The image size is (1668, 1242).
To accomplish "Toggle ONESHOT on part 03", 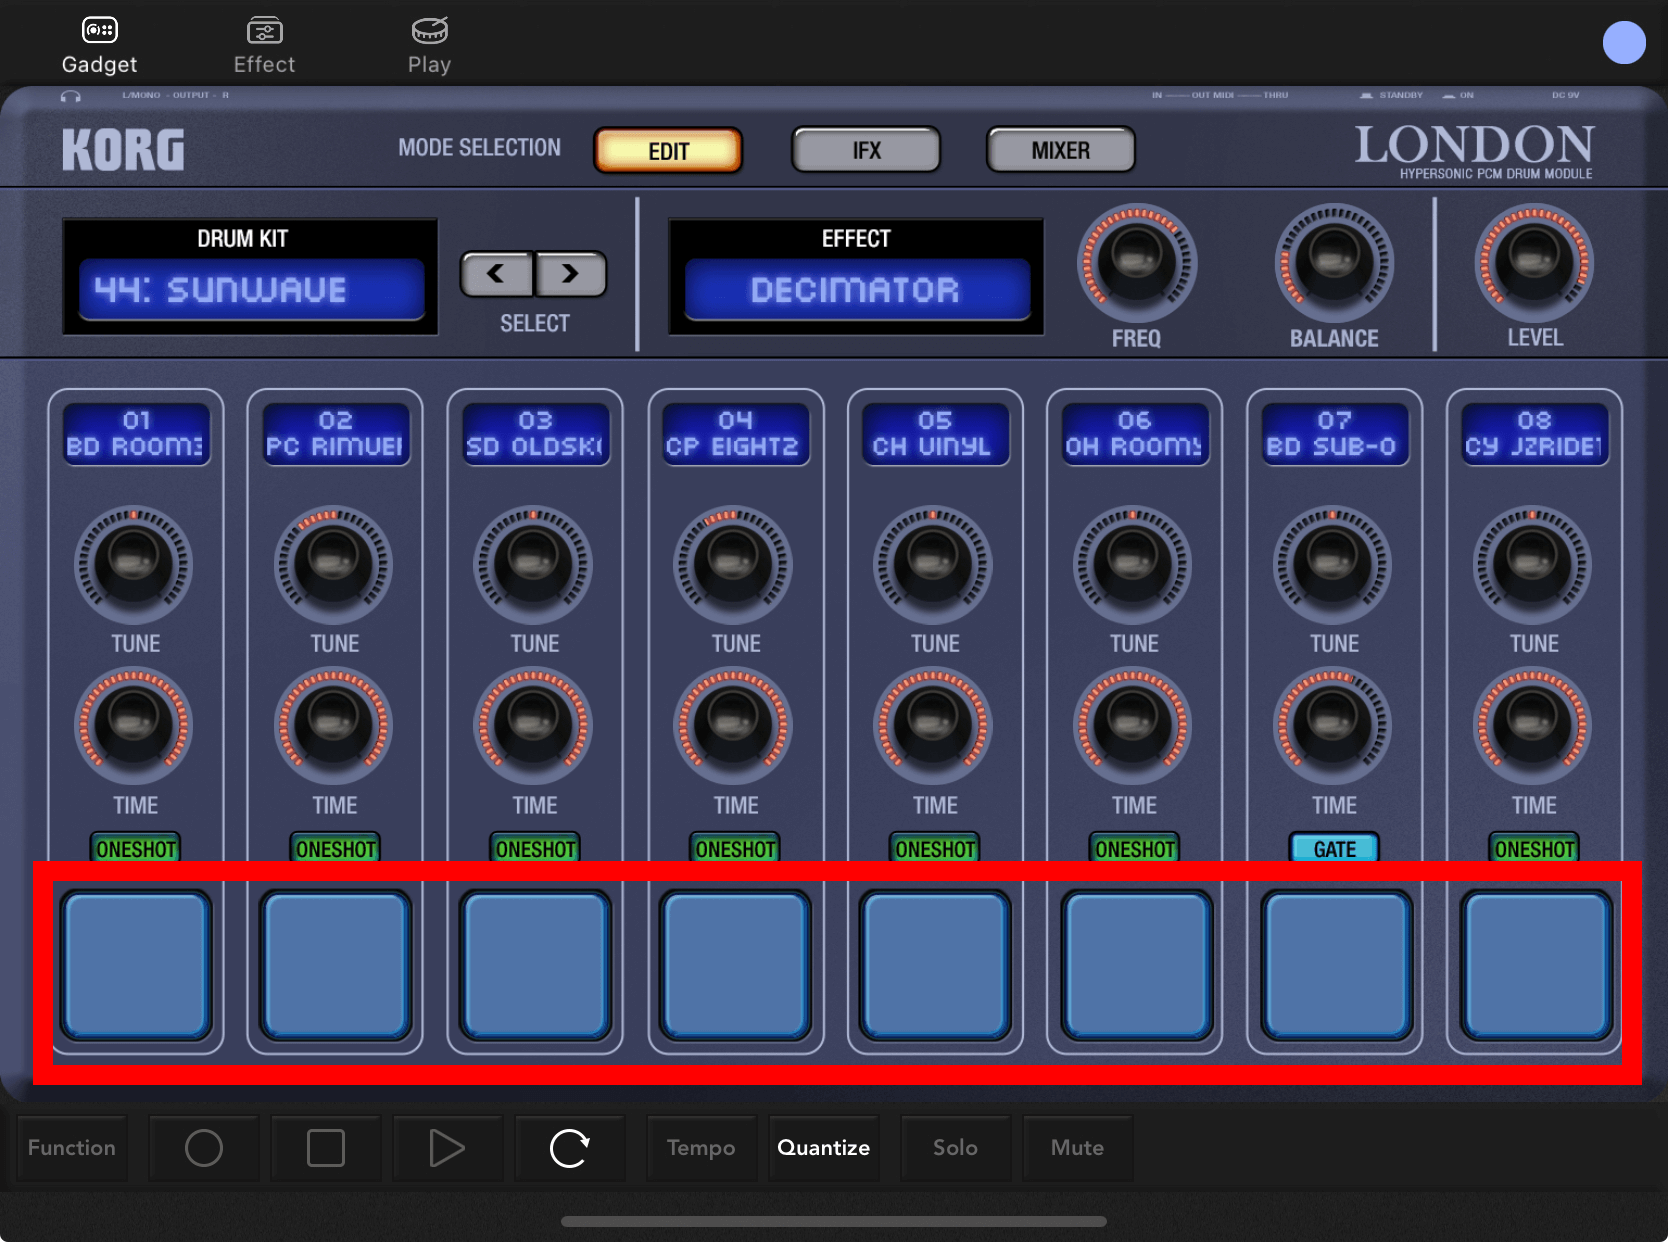I will coord(535,848).
